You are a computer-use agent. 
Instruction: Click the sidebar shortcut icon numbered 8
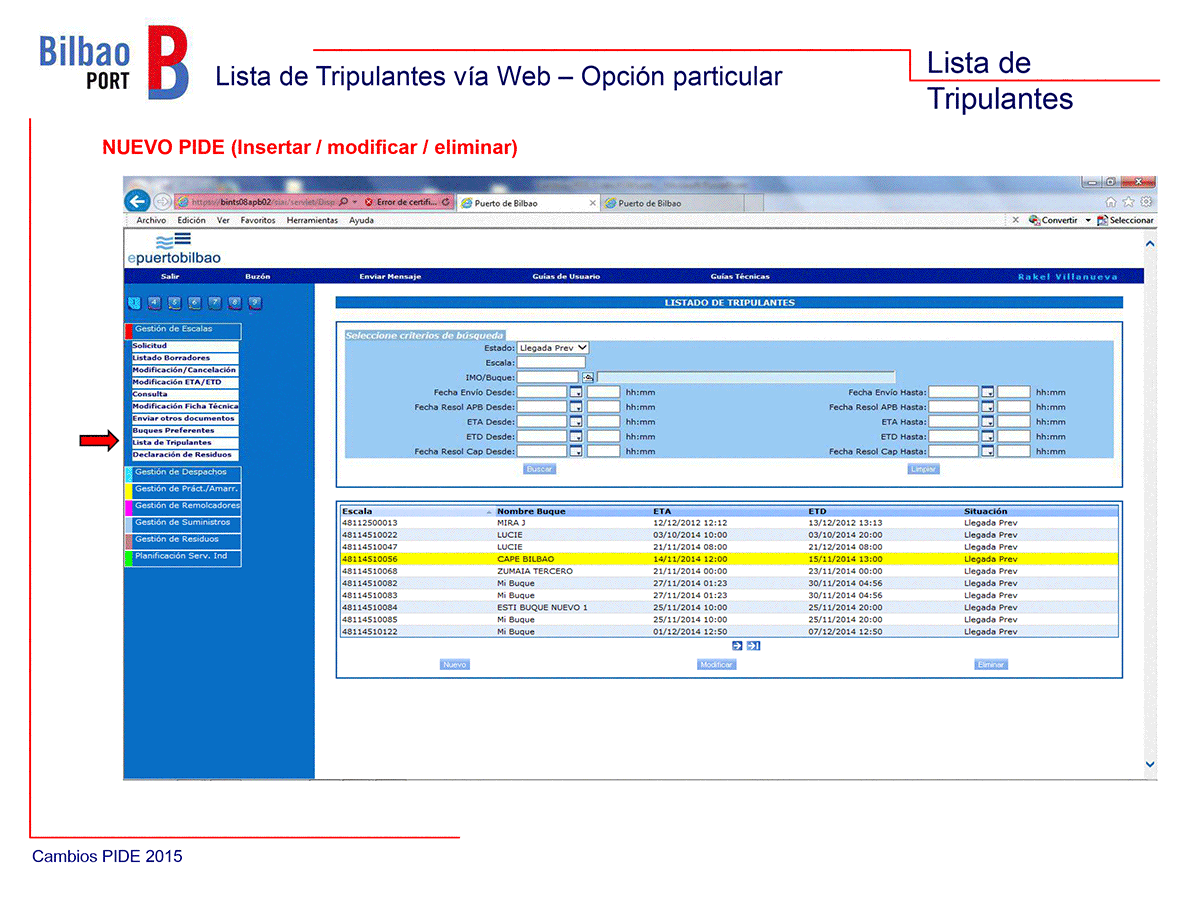pos(234,303)
